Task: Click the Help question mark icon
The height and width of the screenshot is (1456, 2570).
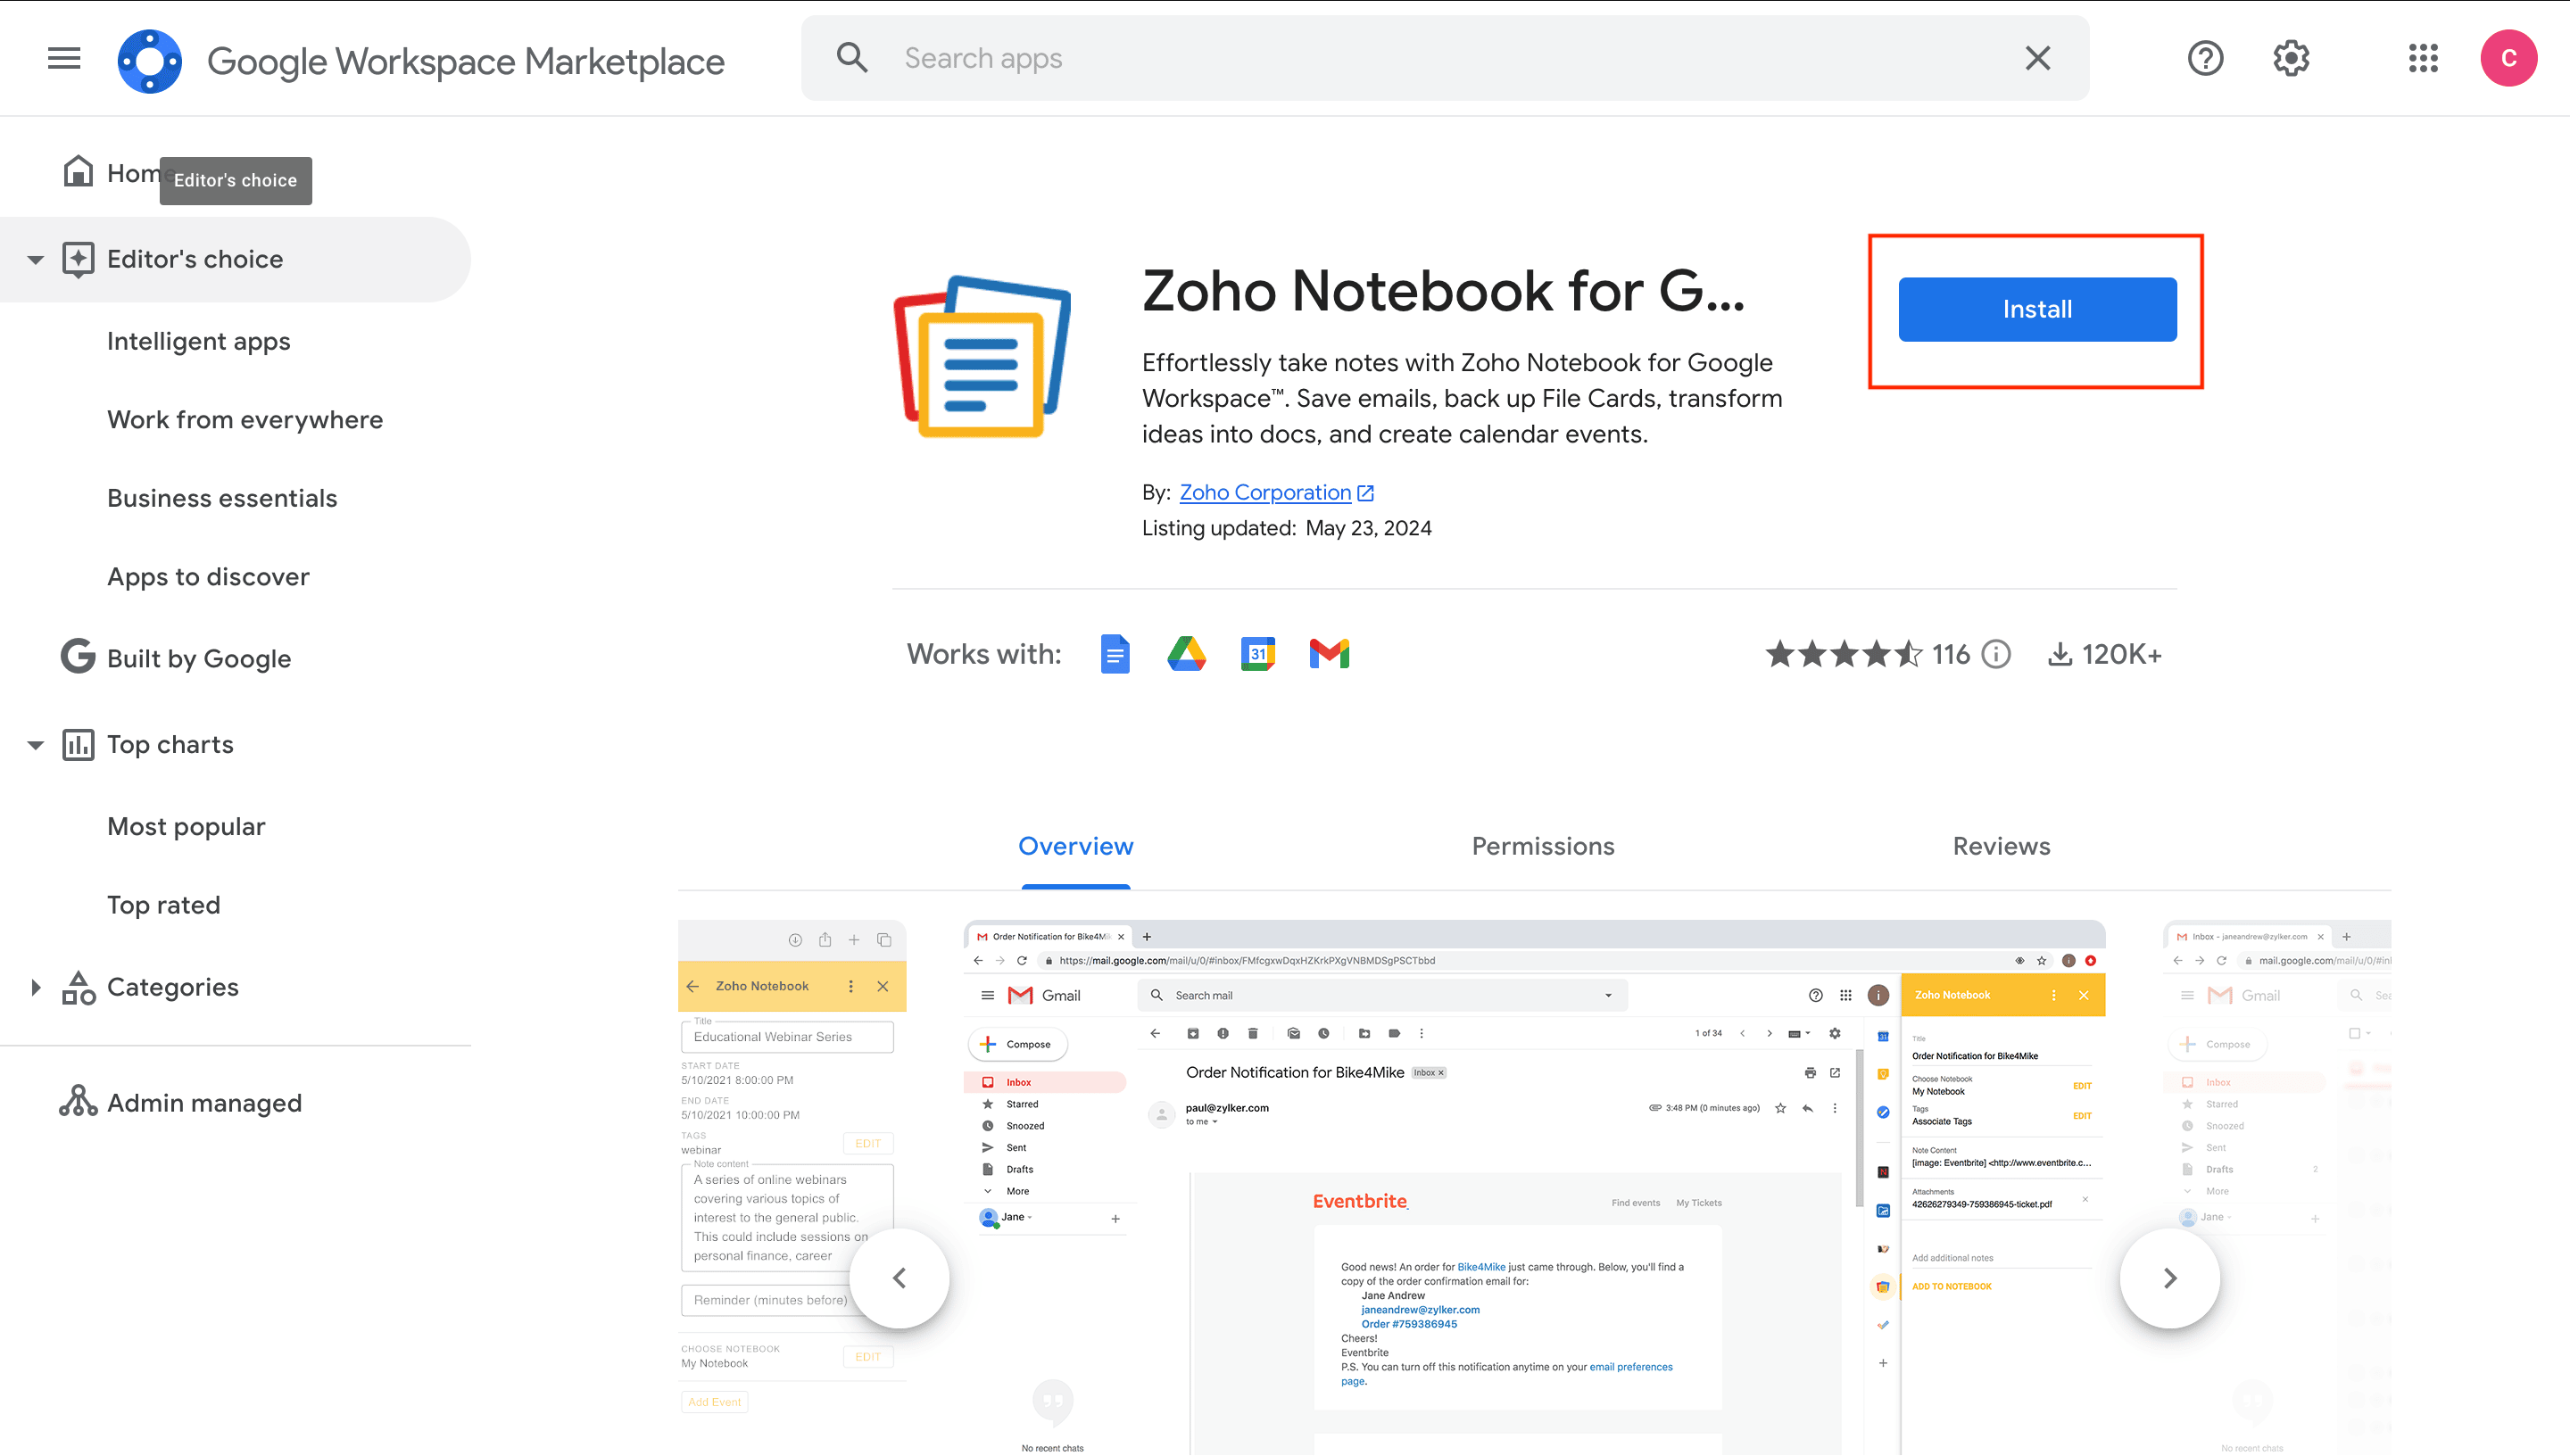Action: pos(2205,58)
